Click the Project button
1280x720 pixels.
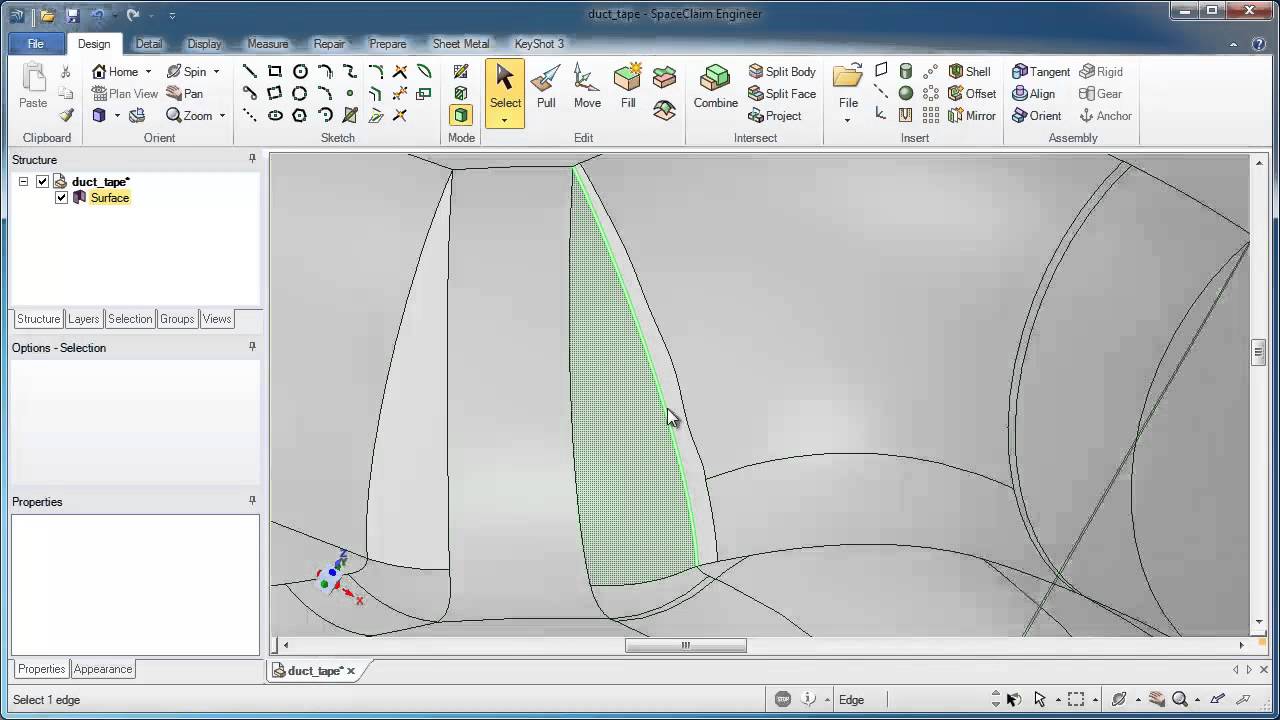[775, 115]
